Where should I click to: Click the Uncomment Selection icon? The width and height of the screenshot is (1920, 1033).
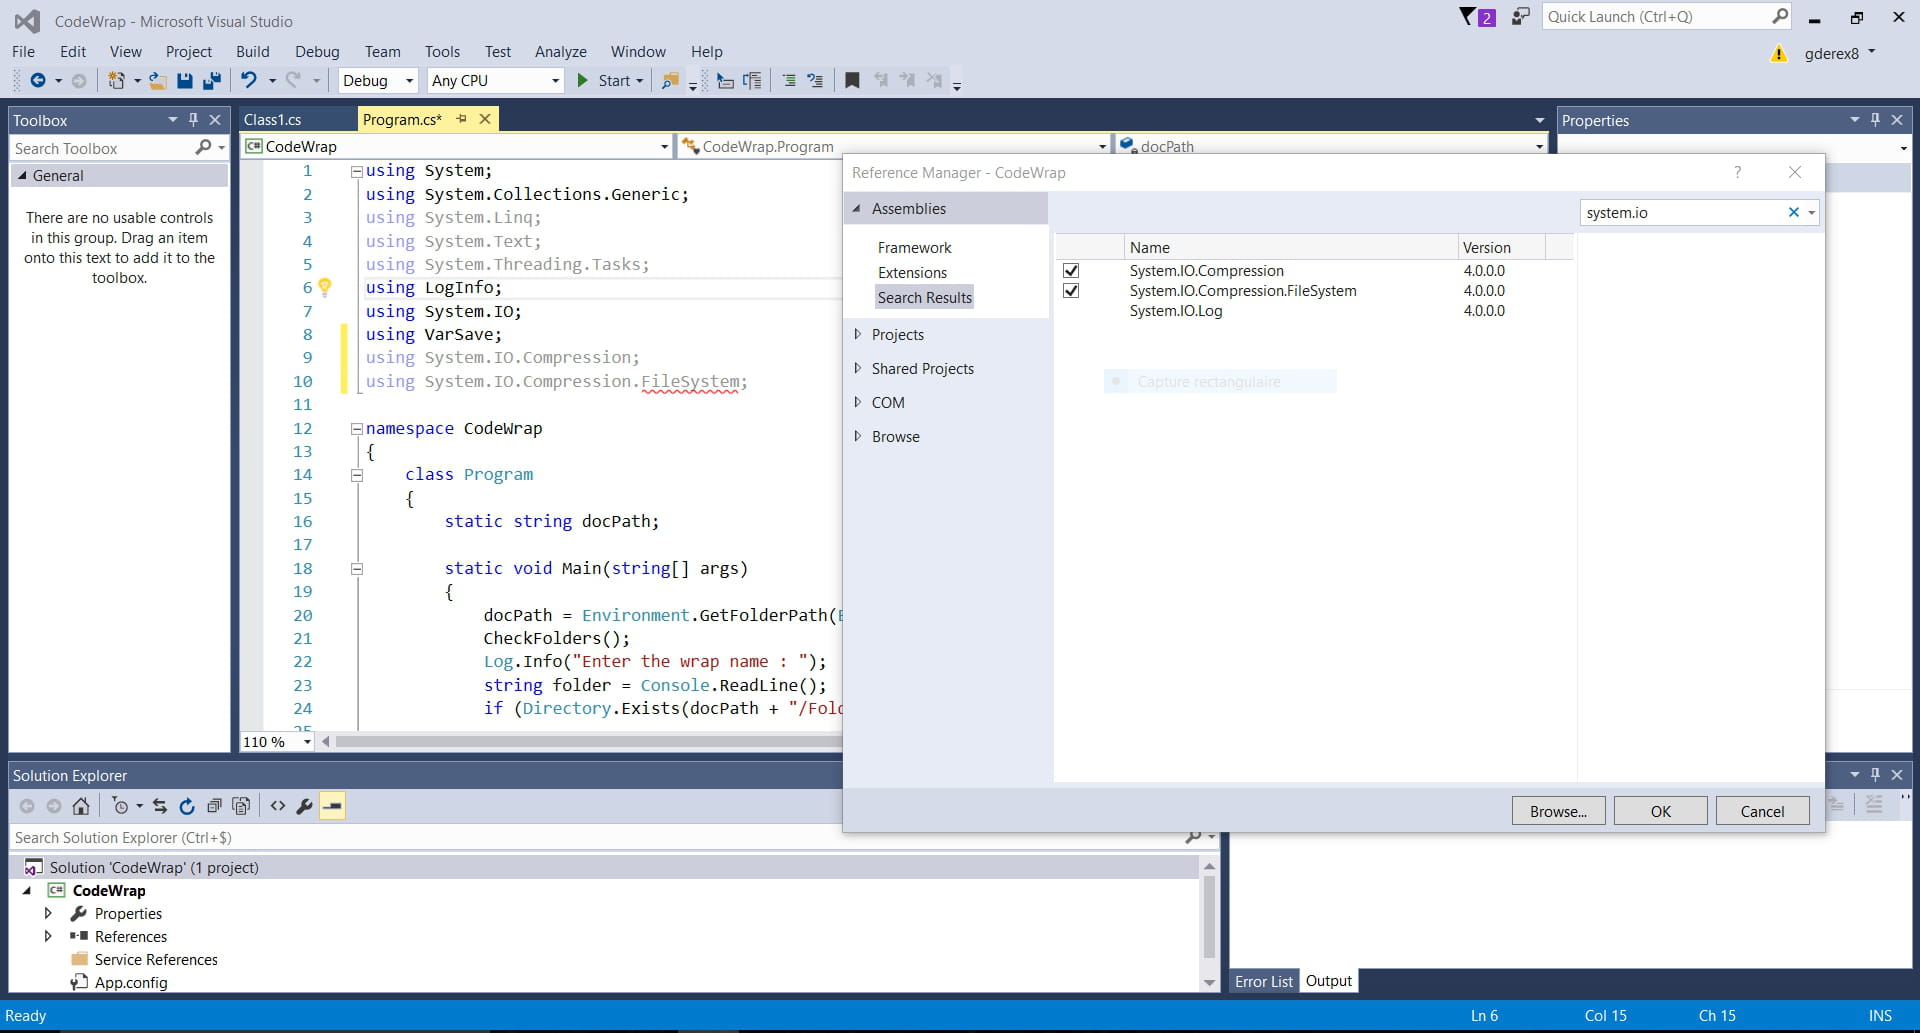pos(815,81)
